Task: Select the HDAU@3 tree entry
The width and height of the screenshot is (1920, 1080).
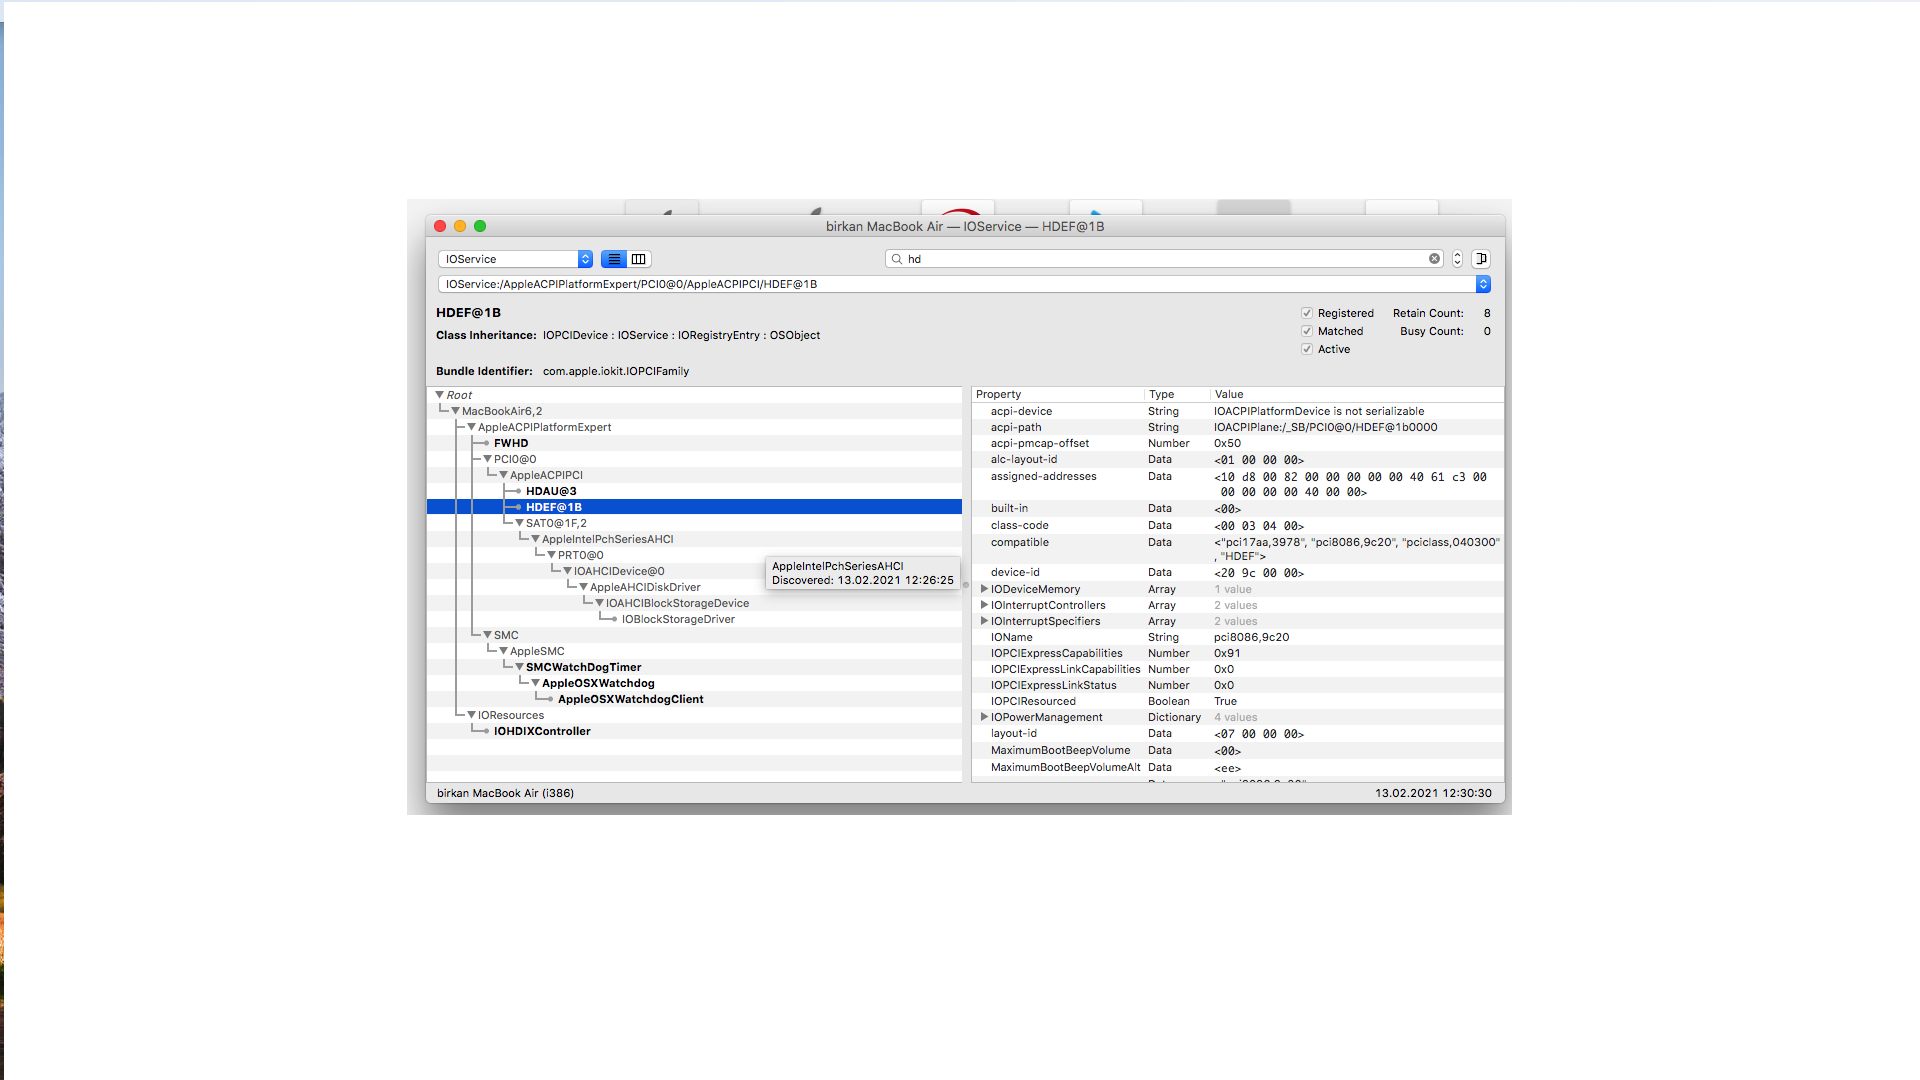Action: [551, 491]
